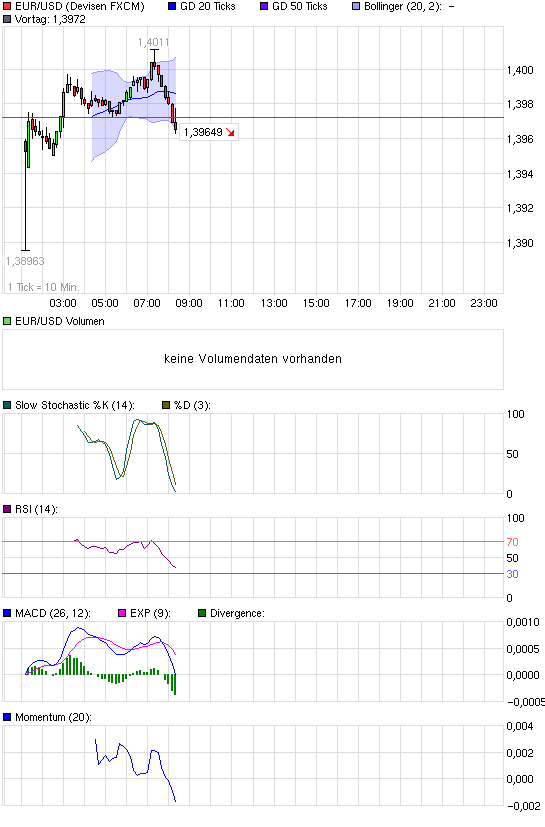This screenshot has width=545, height=827.
Task: Click the 'GD 50 Ticks' legend label
Action: coord(300,6)
